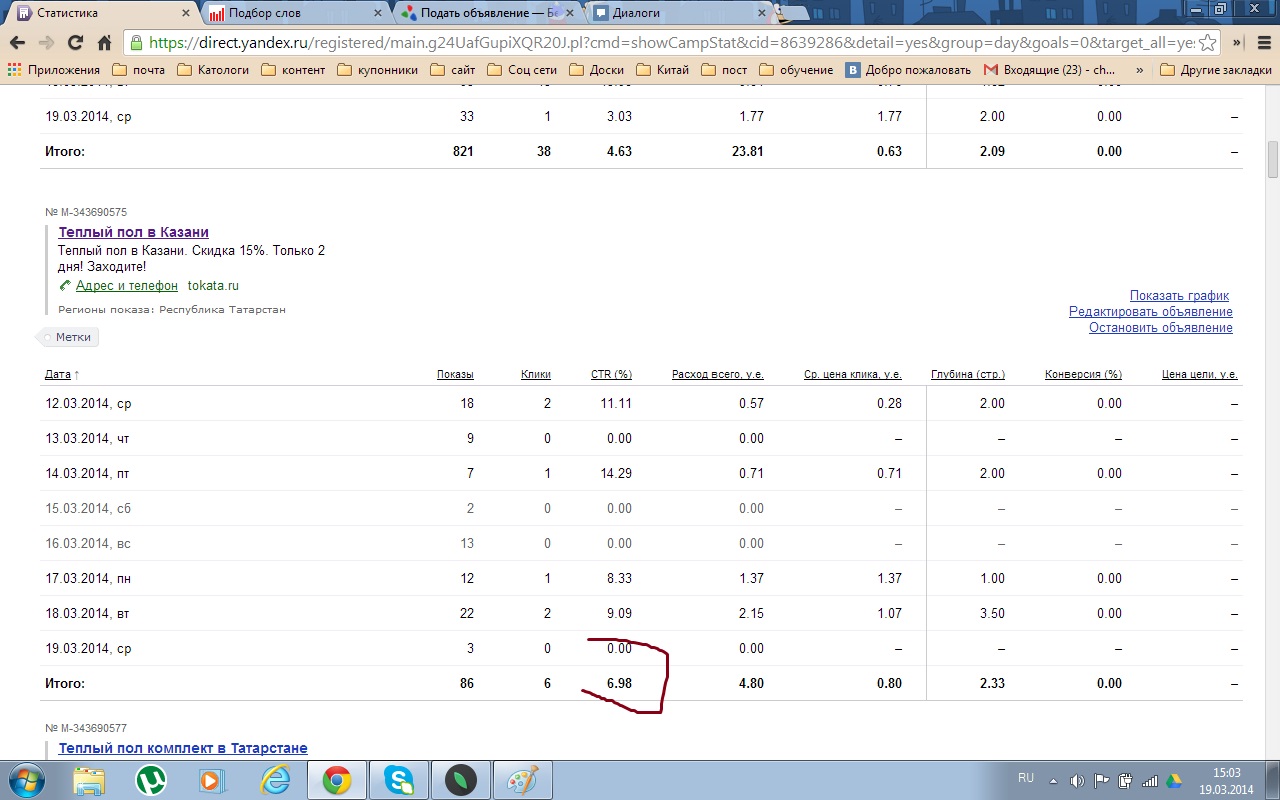This screenshot has height=800, width=1280.
Task: Go back to the previous page
Action: click(17, 43)
